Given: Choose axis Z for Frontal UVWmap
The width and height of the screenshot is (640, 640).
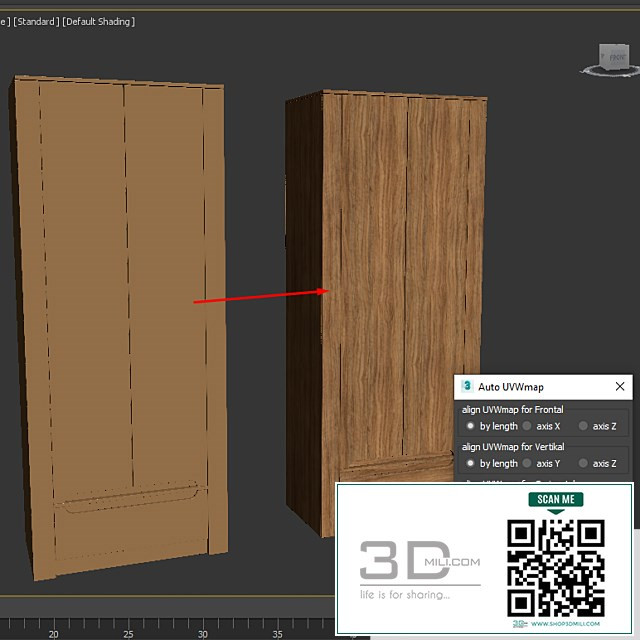Looking at the screenshot, I should tap(583, 426).
